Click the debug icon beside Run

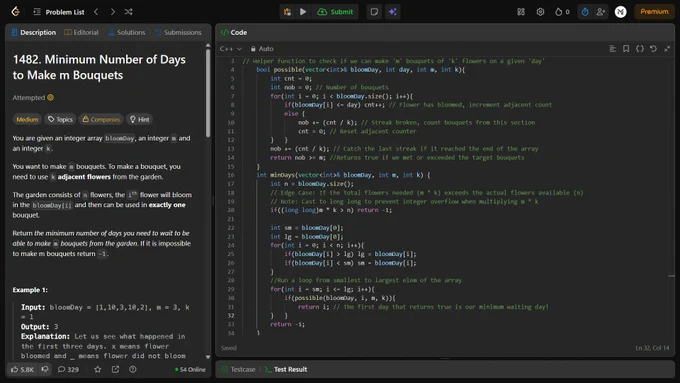click(287, 12)
